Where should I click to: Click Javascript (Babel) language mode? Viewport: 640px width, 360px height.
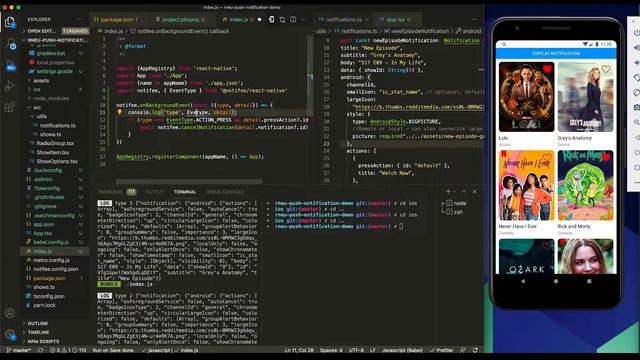(402, 350)
